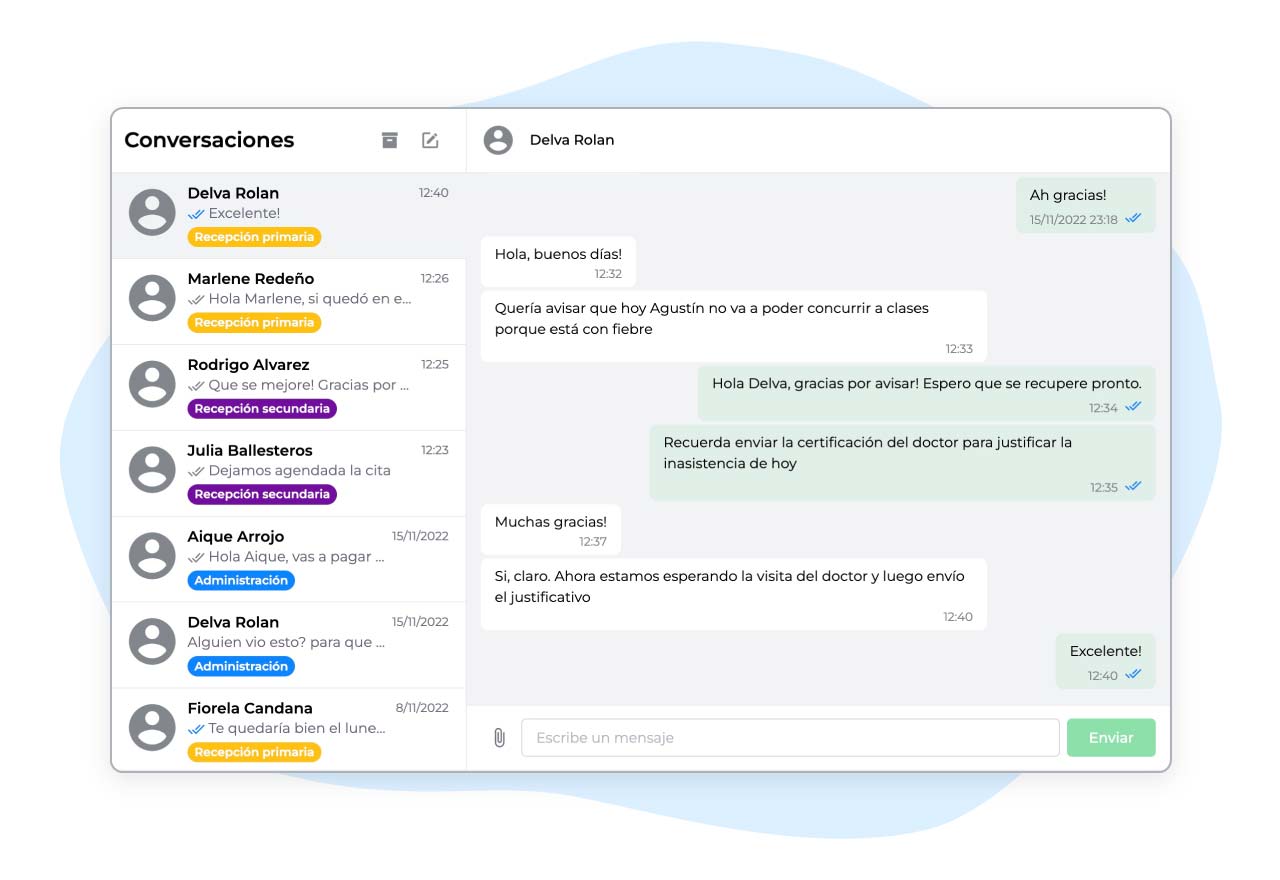Click the Recepción primaria tag under Delva Rolan
Viewport: 1280px width, 880px height.
pos(253,236)
